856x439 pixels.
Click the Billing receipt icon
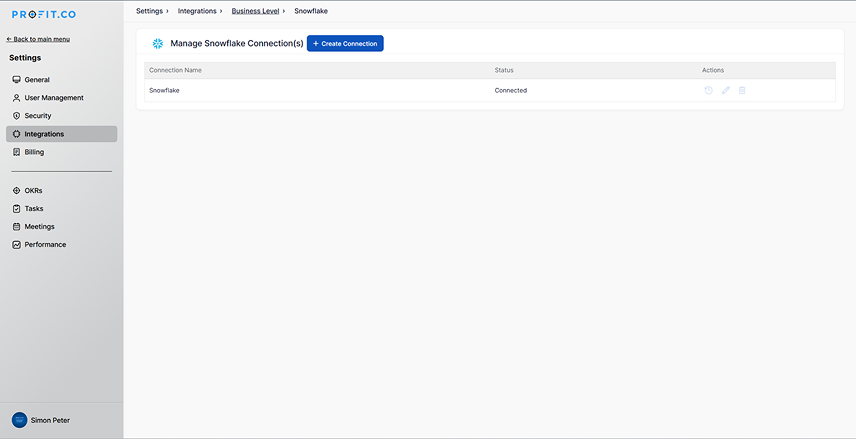(x=16, y=152)
